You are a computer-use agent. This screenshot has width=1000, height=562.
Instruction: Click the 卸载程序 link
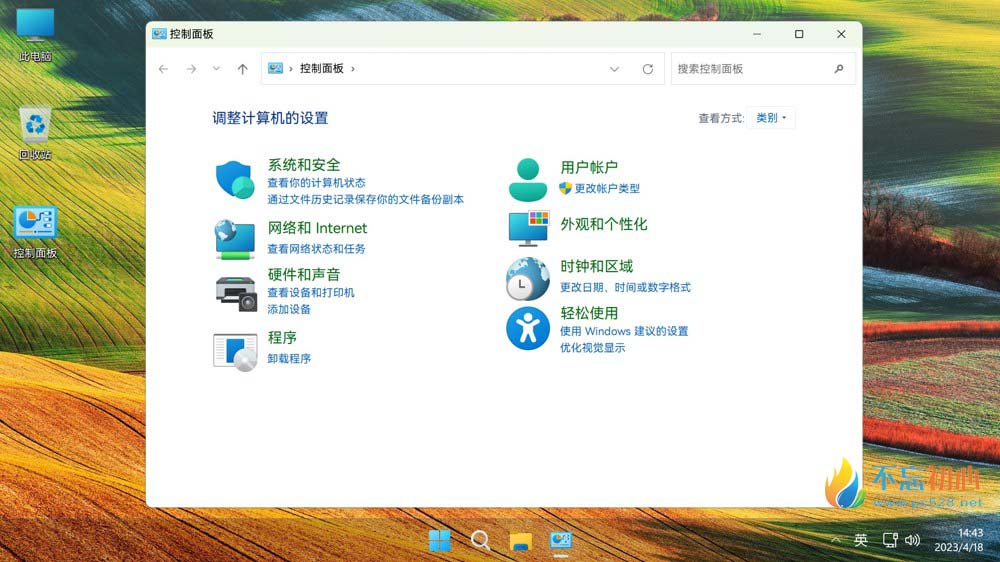click(289, 358)
